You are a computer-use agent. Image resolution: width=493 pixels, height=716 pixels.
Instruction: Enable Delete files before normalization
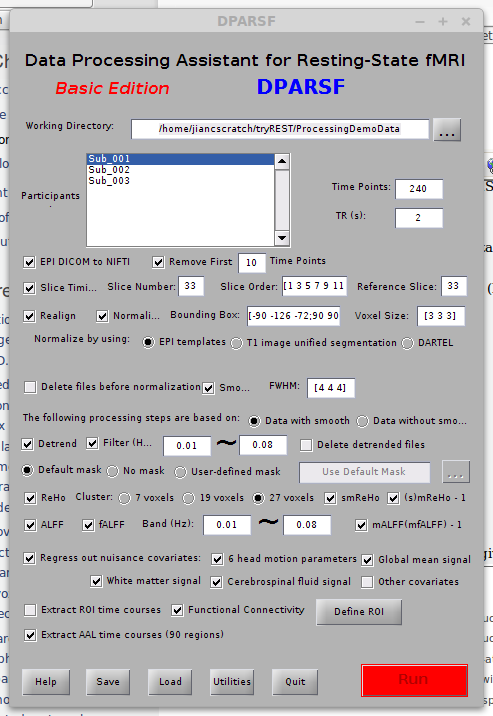pos(30,387)
